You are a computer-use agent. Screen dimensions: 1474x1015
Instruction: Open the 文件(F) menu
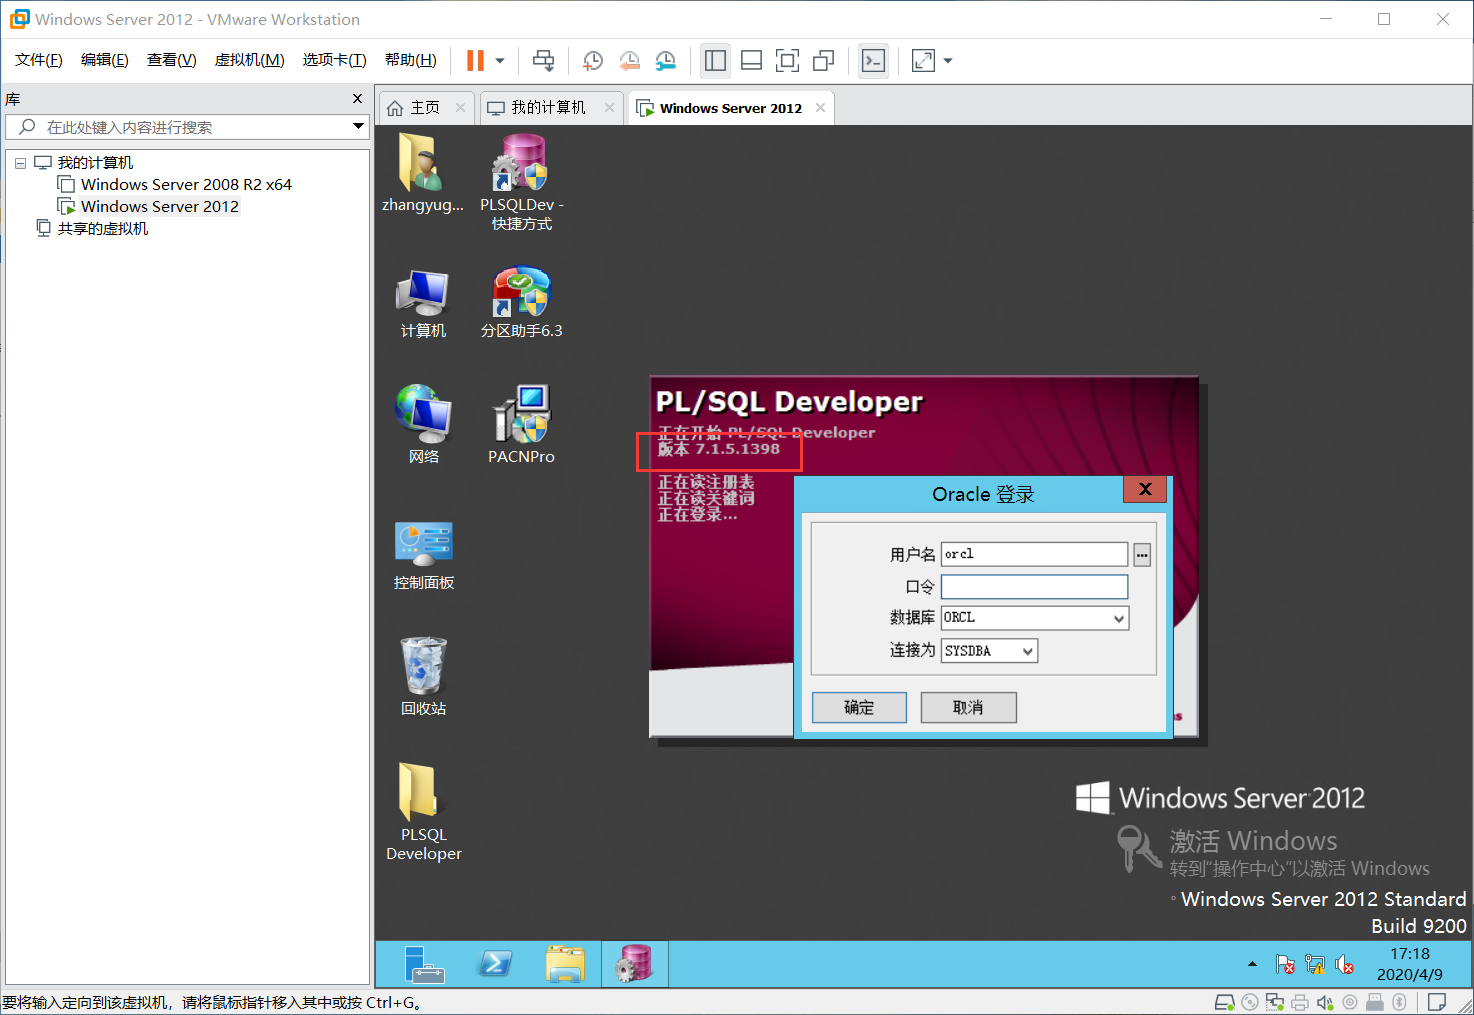coord(39,60)
